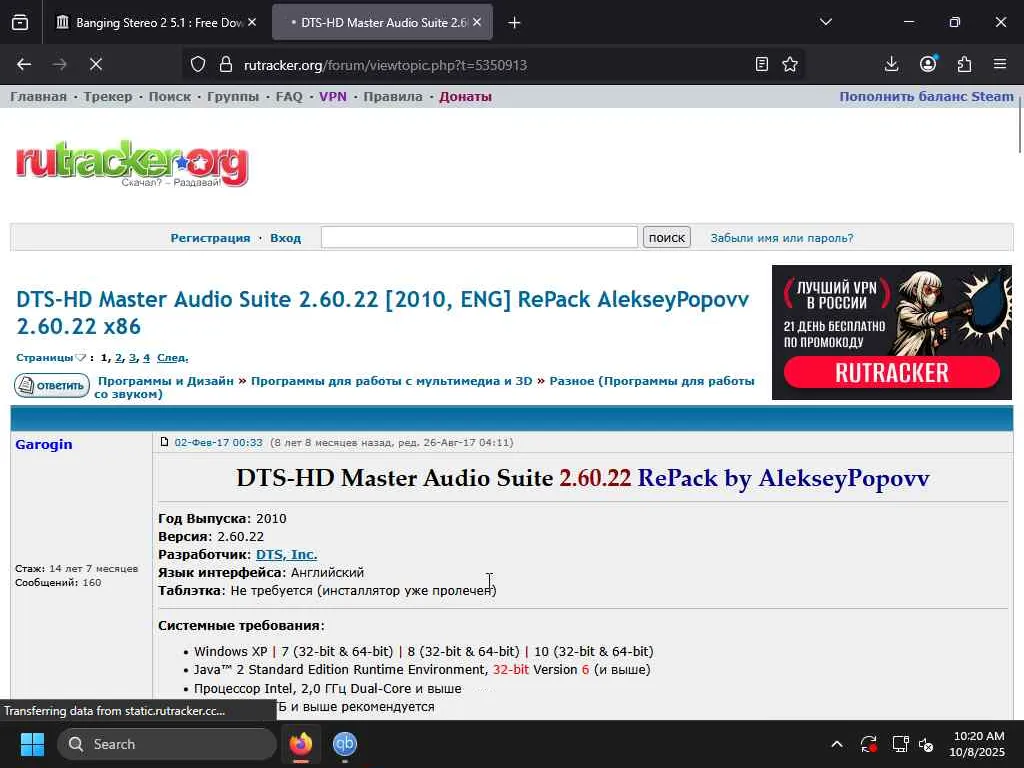Screen dimensions: 1024x768
Task: Open Firefox from taskbar
Action: (300, 744)
